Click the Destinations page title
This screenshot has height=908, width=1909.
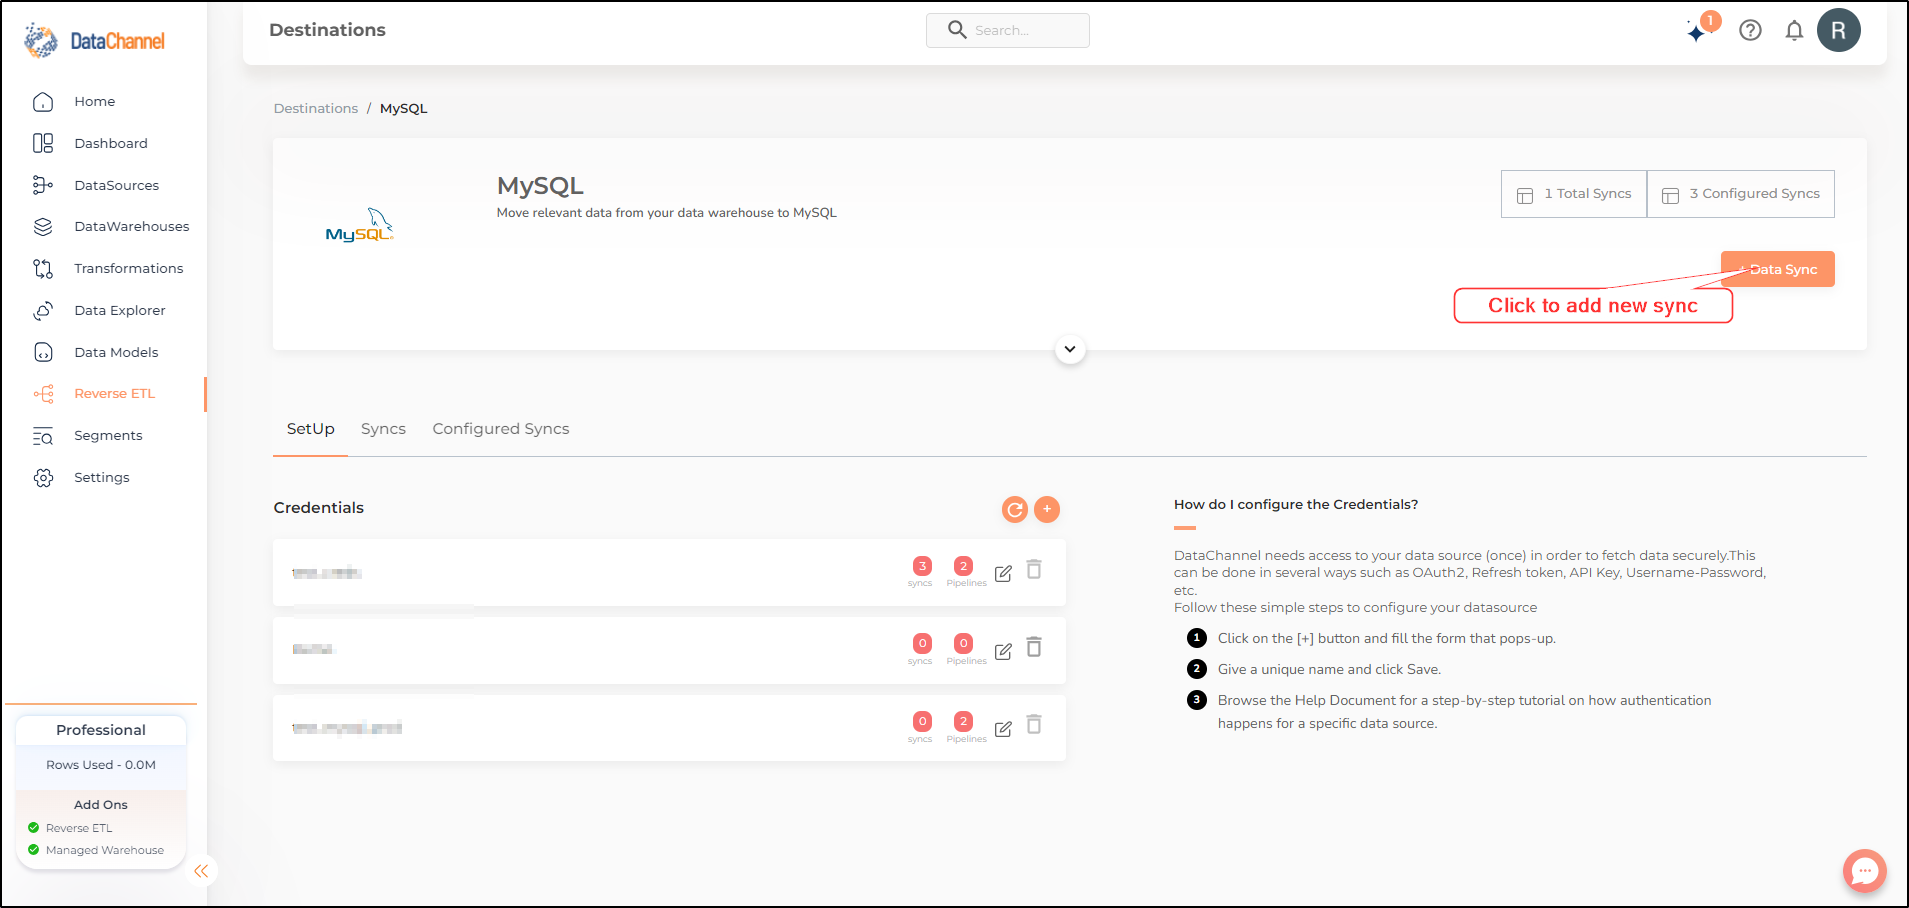coord(327,30)
